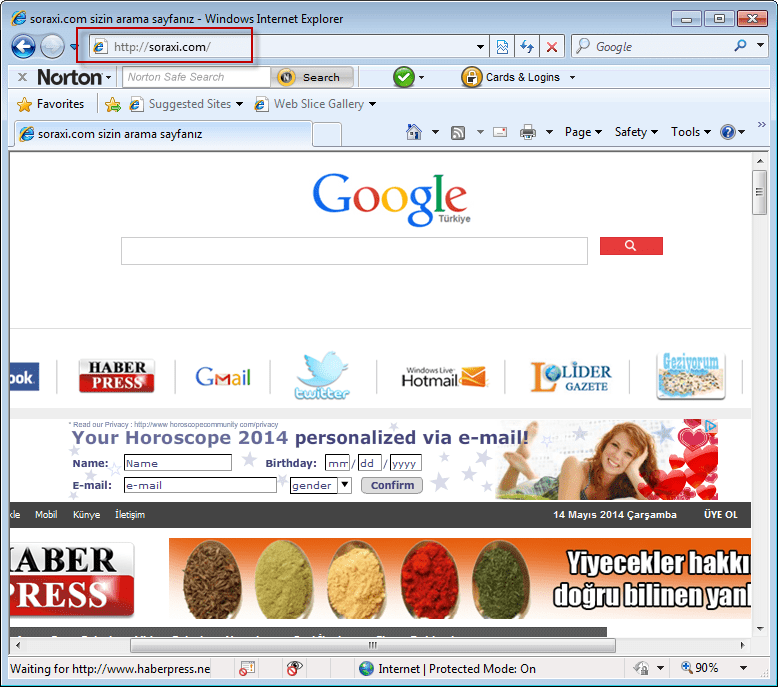
Task: Expand the Home icon dropdown arrow
Action: click(x=435, y=132)
